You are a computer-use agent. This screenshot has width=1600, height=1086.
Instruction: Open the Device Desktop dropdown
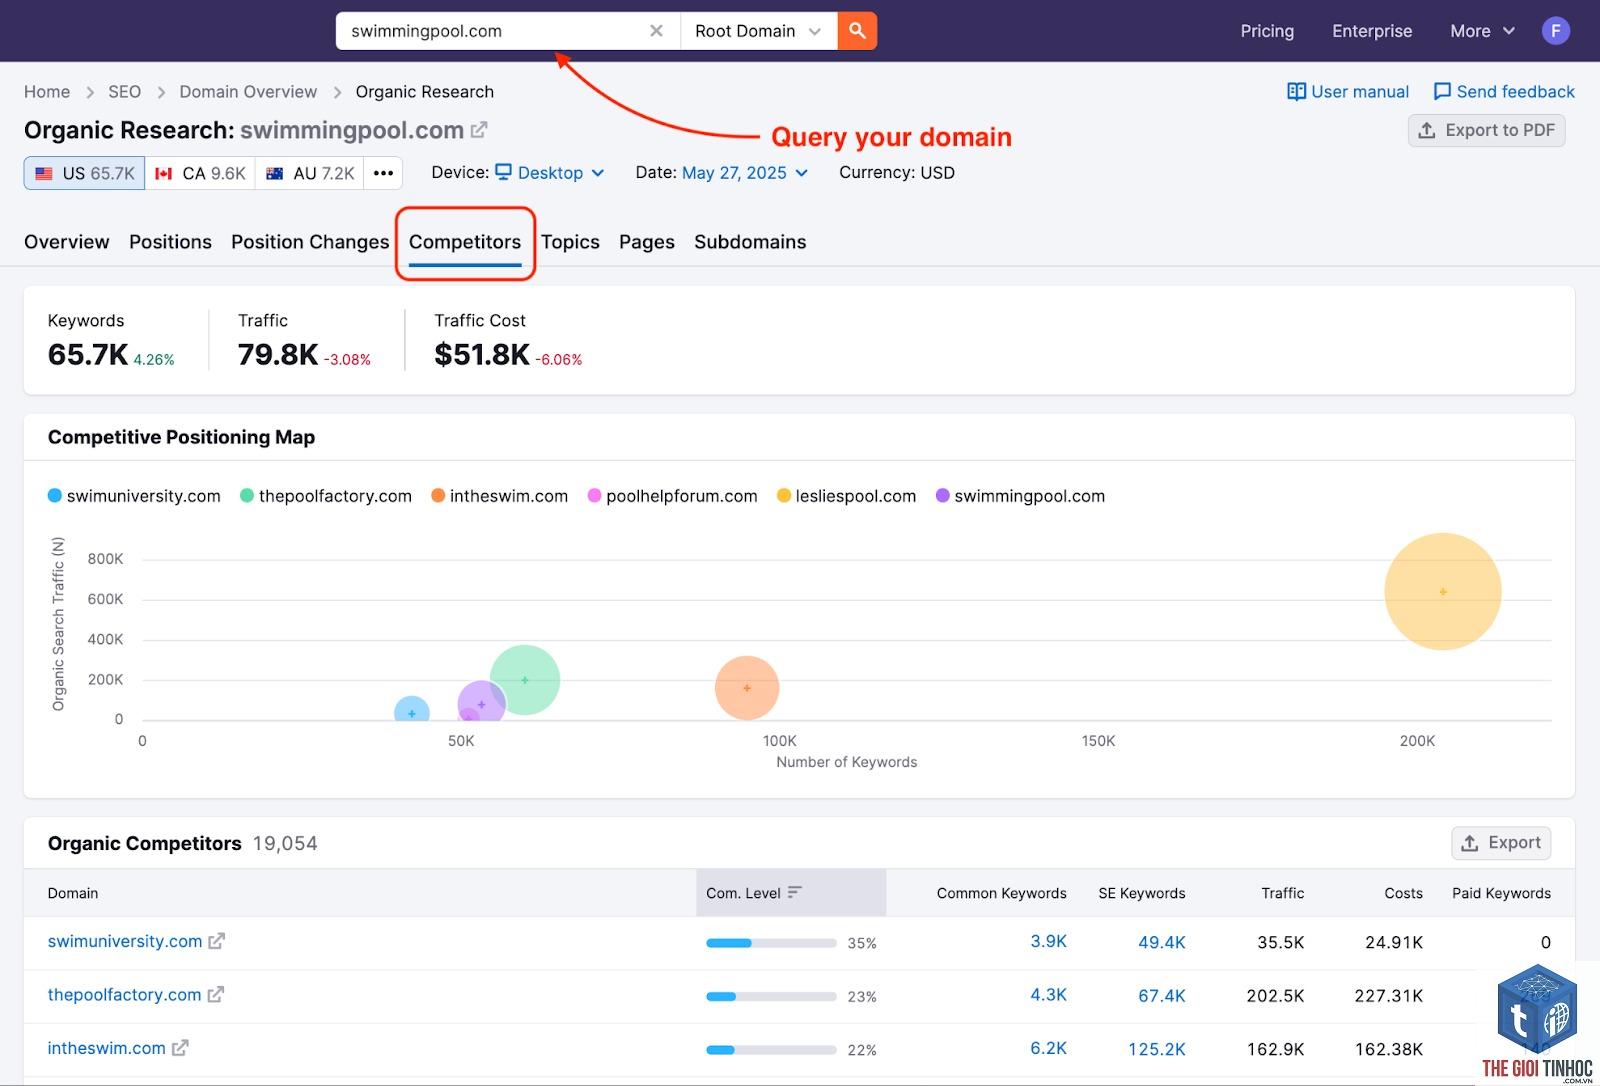551,173
